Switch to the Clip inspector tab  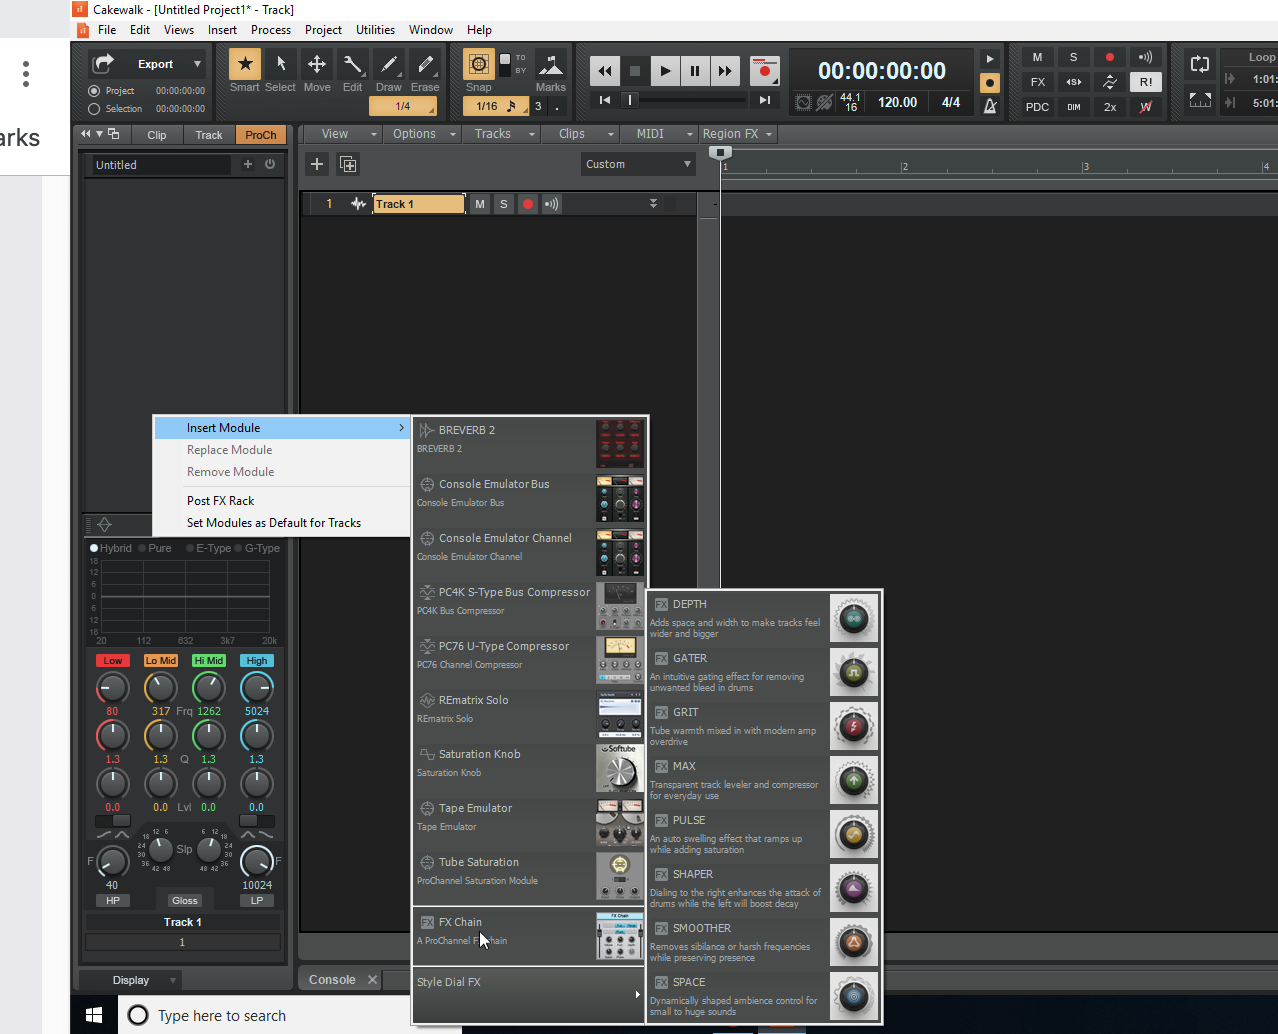coord(157,135)
